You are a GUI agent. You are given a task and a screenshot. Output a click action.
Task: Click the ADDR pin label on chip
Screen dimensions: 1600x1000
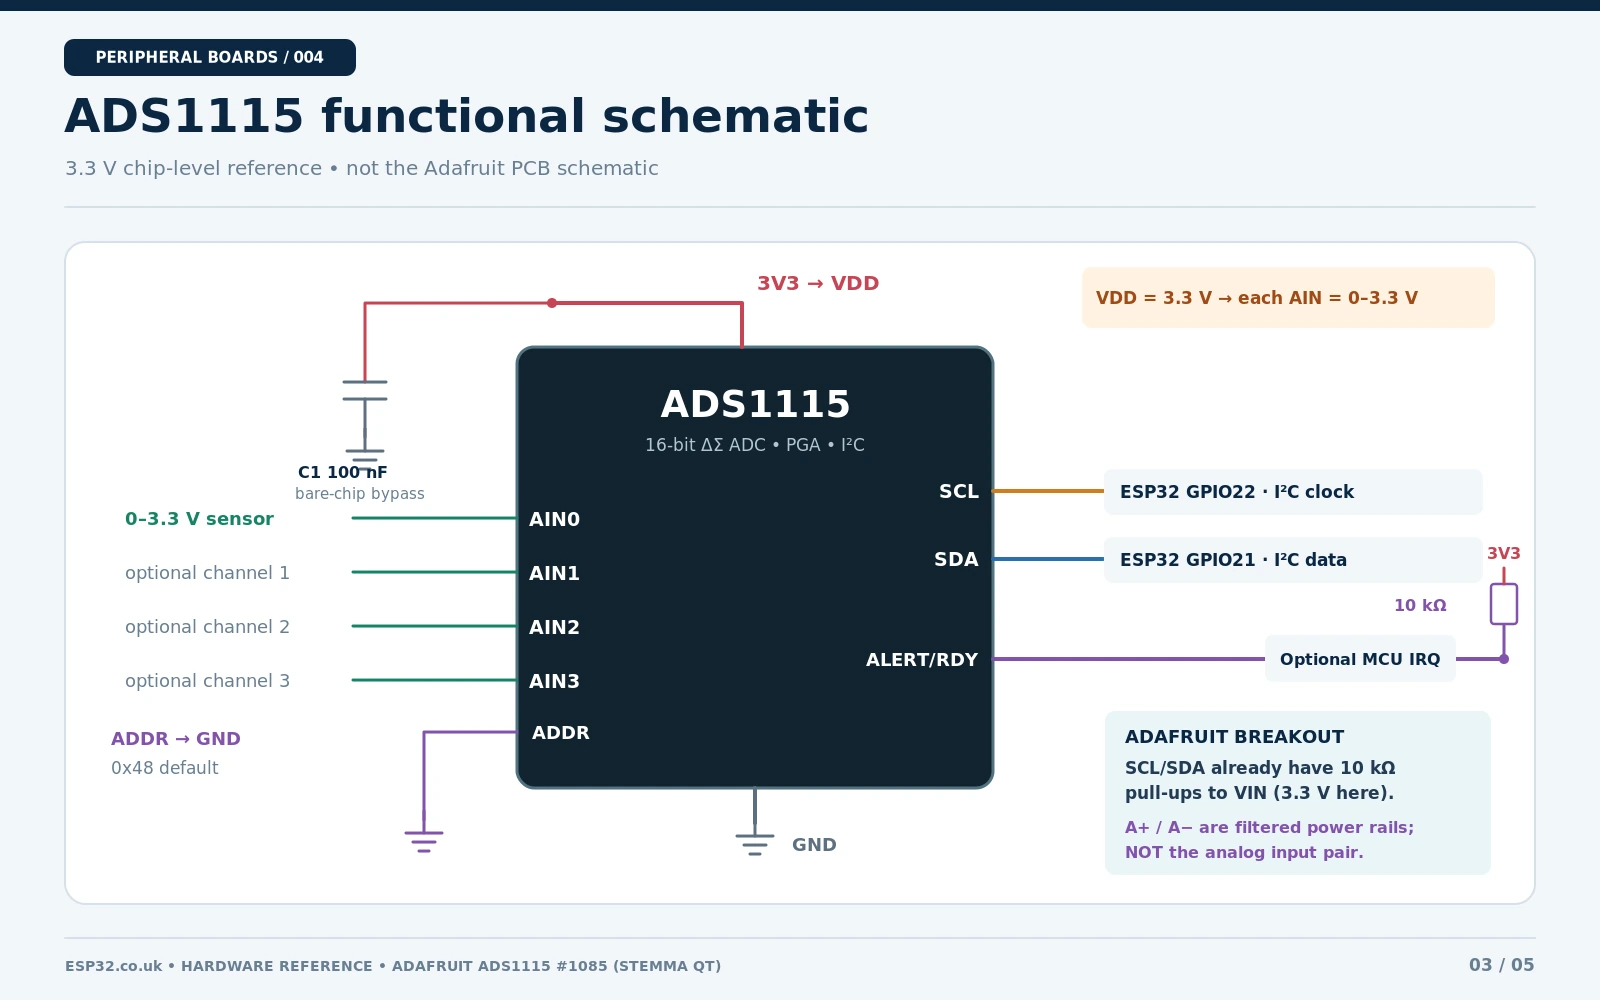point(561,733)
